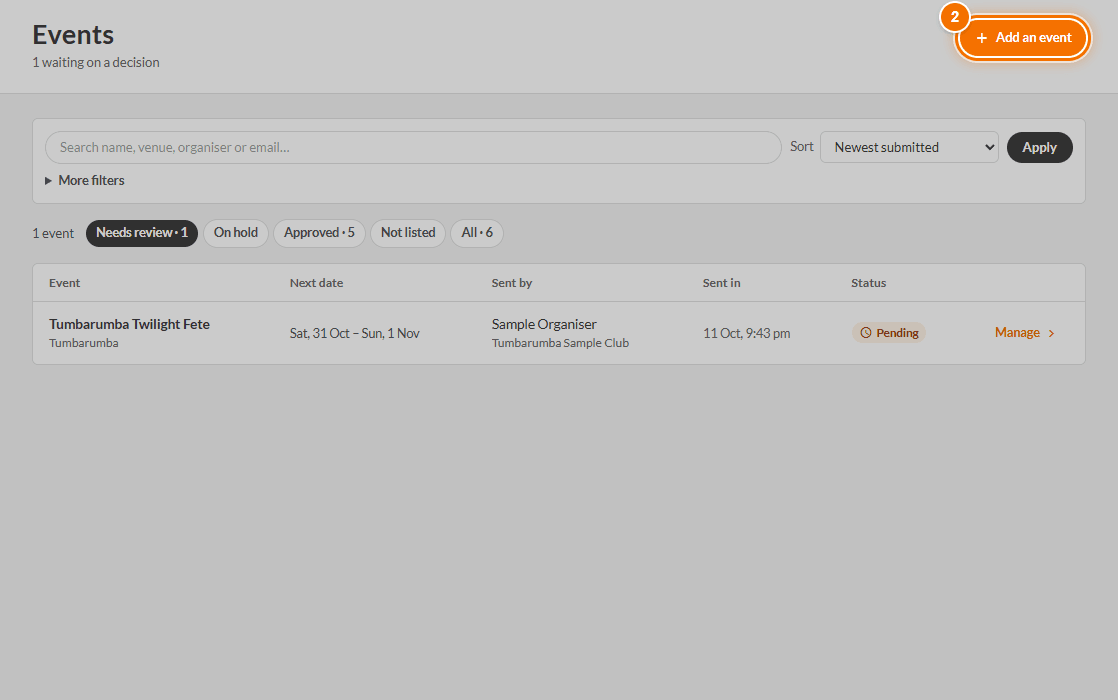The width and height of the screenshot is (1118, 700).
Task: Click the Next date column header
Action: 317,283
